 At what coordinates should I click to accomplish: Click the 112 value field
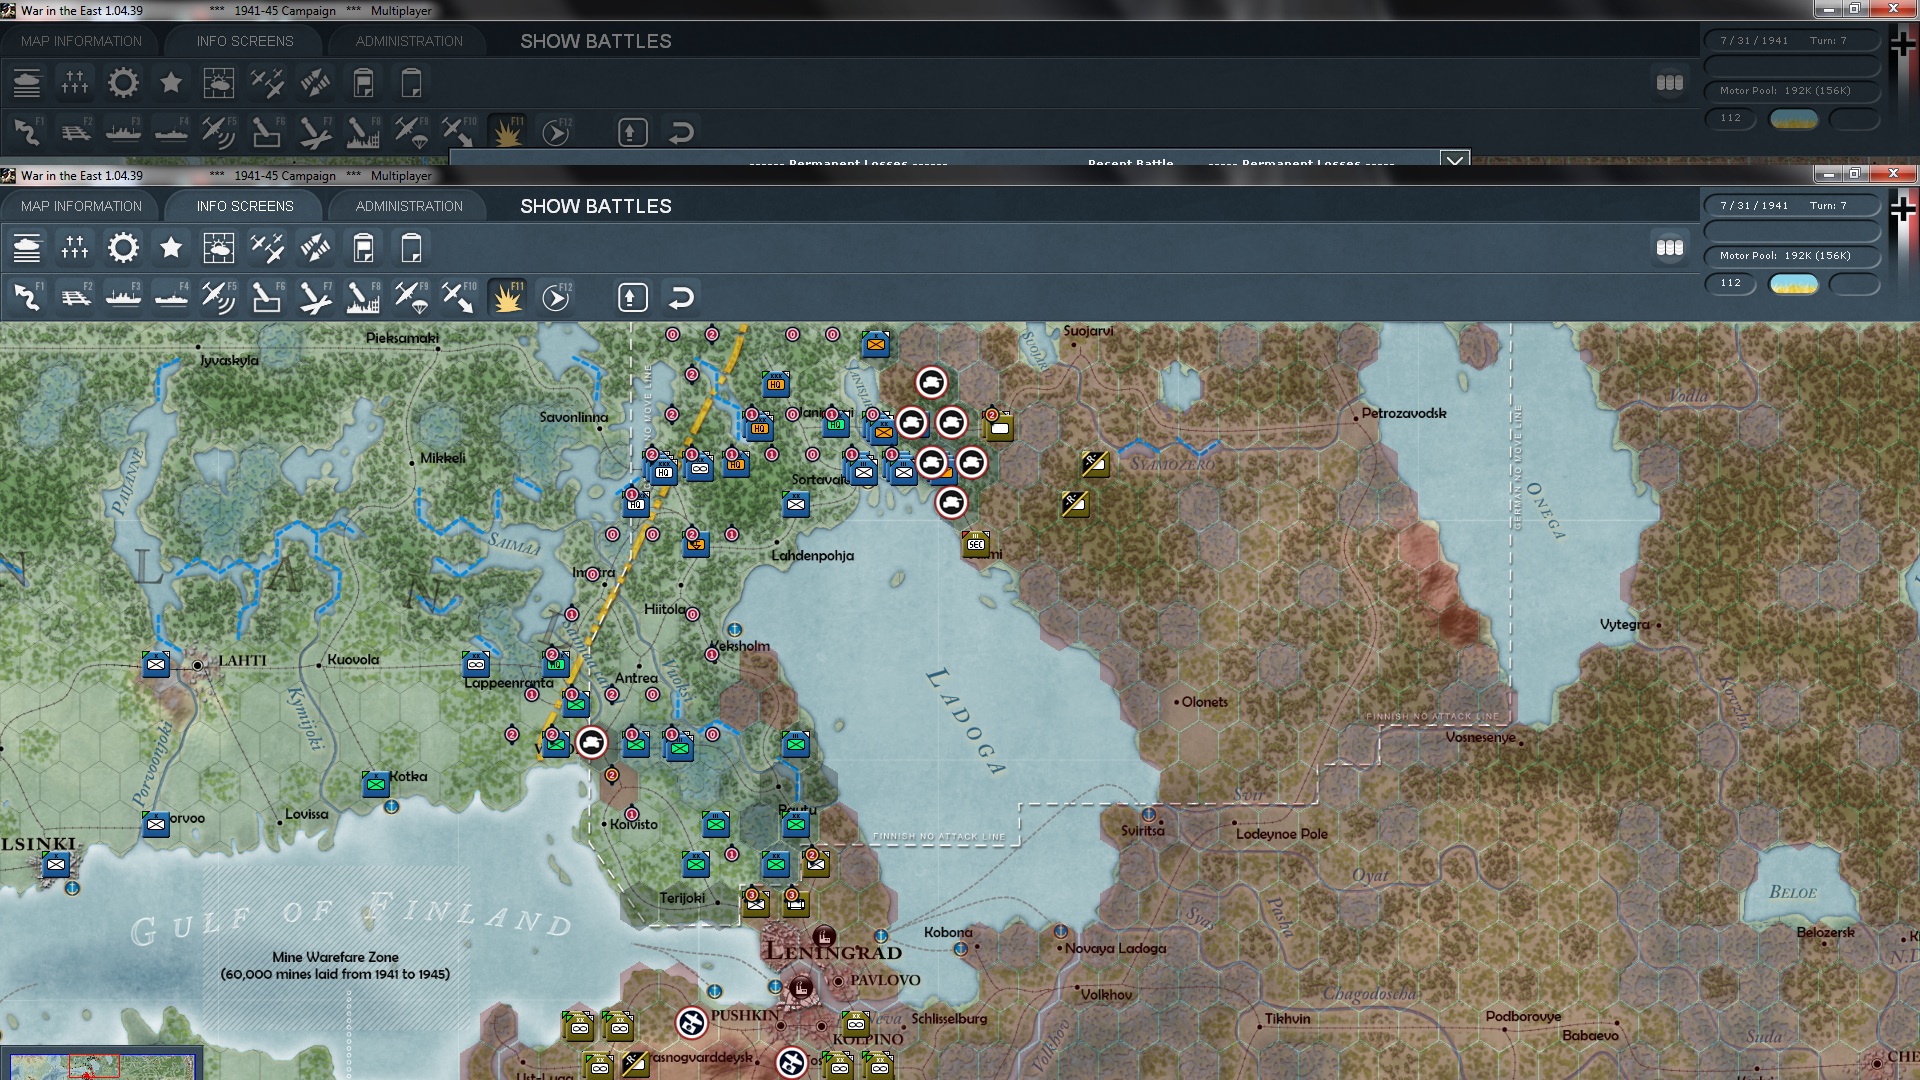[x=1731, y=284]
